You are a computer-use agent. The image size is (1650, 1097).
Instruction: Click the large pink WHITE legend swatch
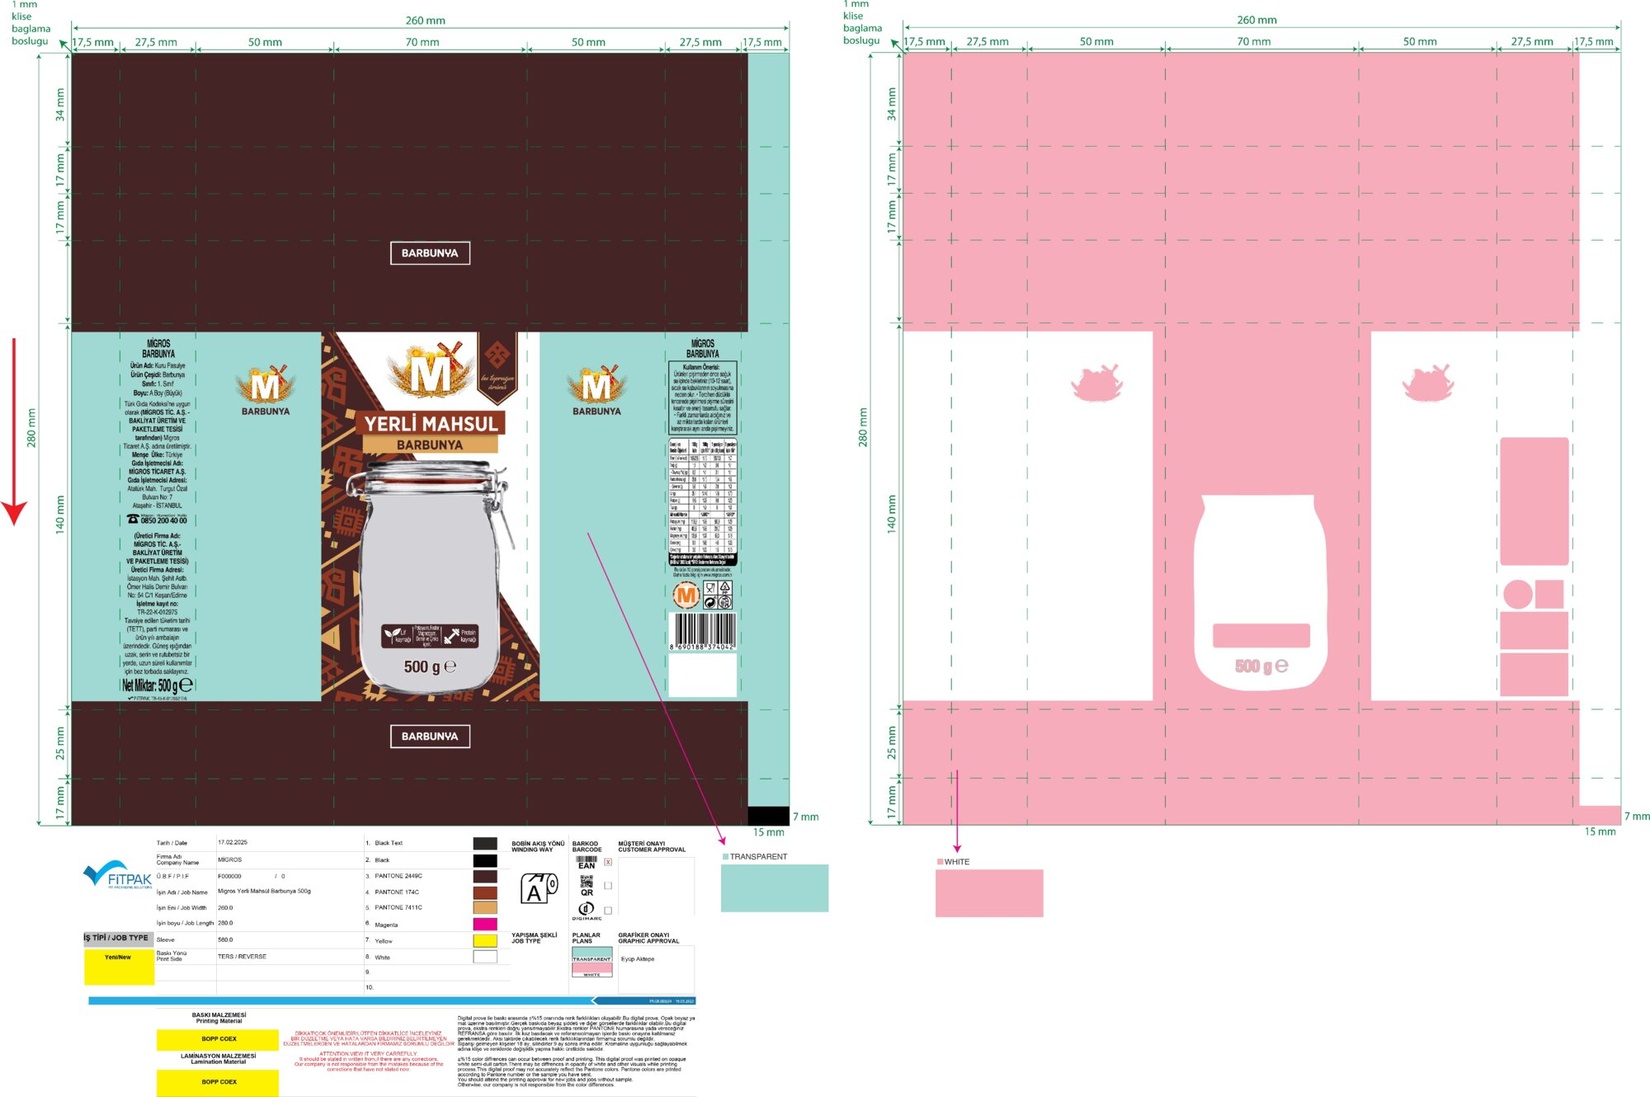click(x=989, y=893)
